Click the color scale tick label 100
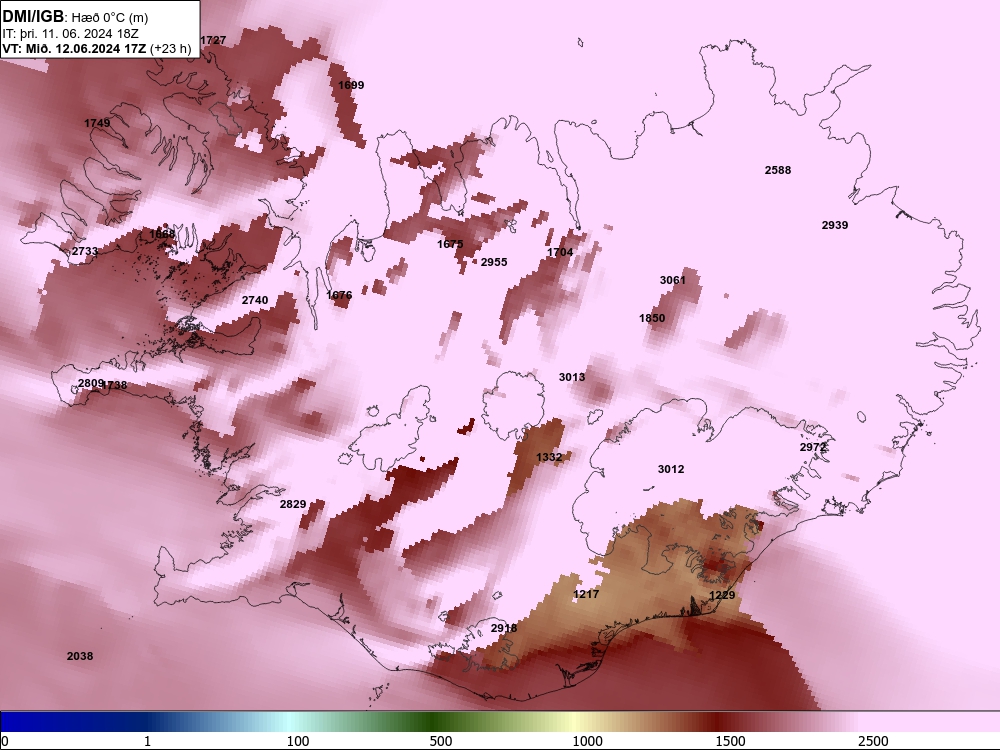This screenshot has height=750, width=1000. point(298,741)
